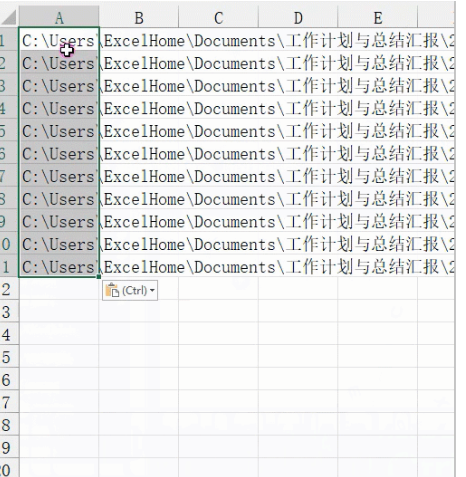Click the first empty cell under column D
This screenshot has height=477, width=466.
298,289
